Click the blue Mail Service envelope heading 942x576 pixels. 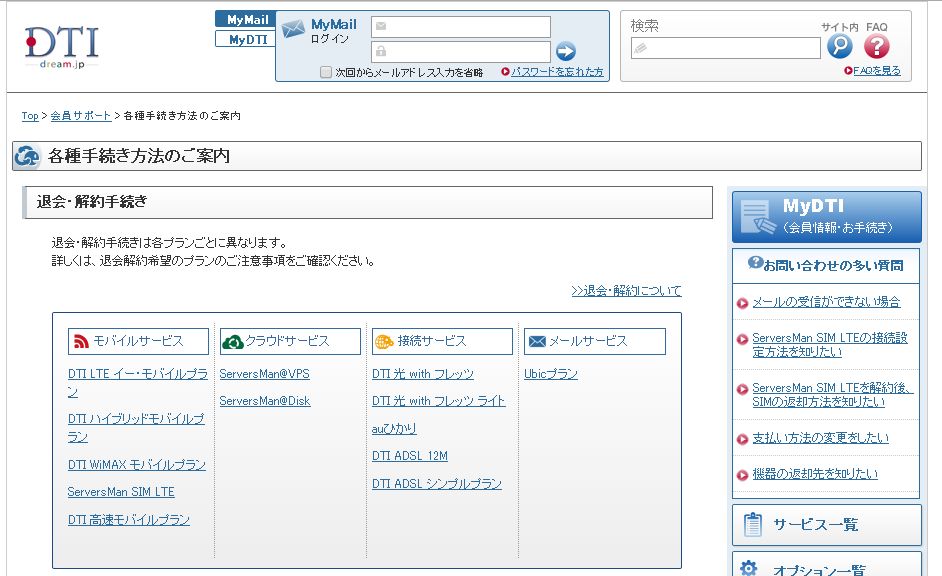click(x=594, y=341)
